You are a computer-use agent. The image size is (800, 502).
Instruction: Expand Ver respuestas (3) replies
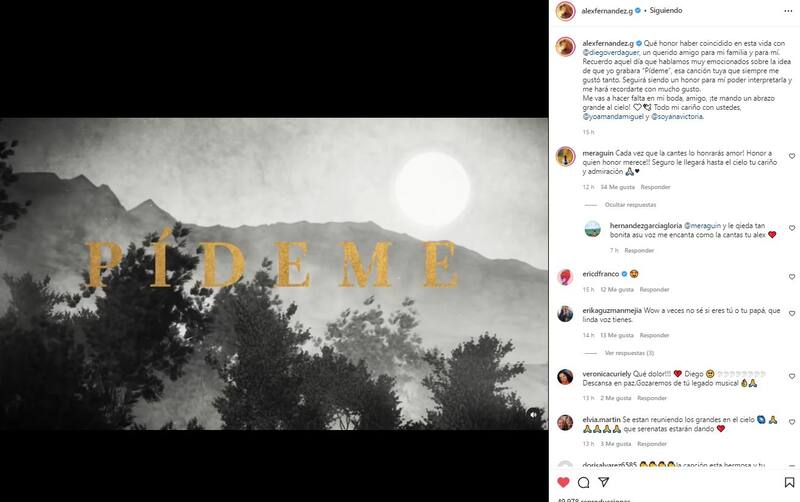tap(629, 353)
